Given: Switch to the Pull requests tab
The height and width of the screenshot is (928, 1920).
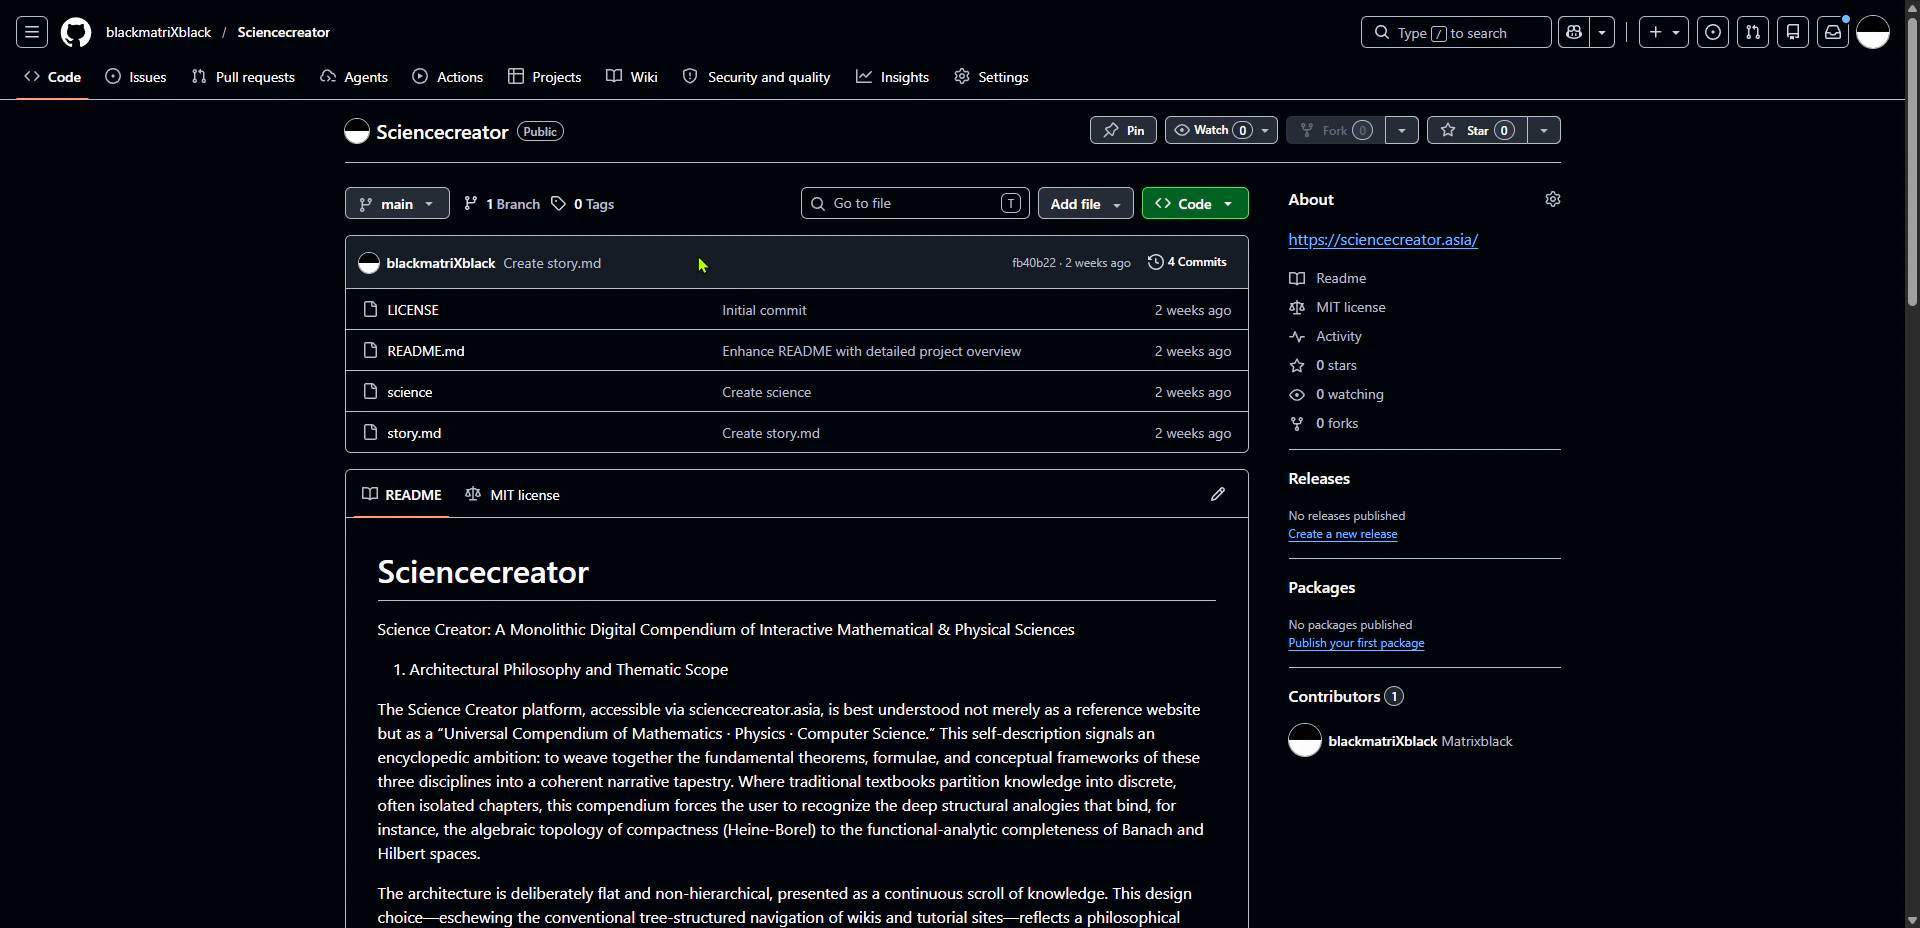Looking at the screenshot, I should click(243, 77).
